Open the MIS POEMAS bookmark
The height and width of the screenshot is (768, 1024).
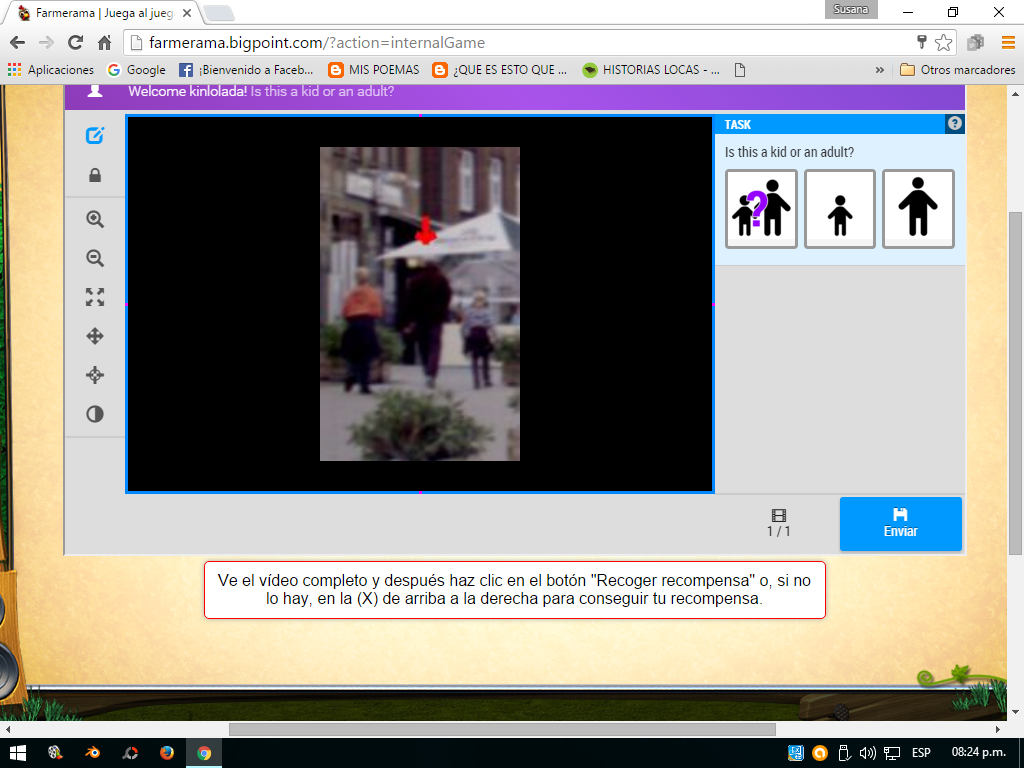tap(374, 70)
